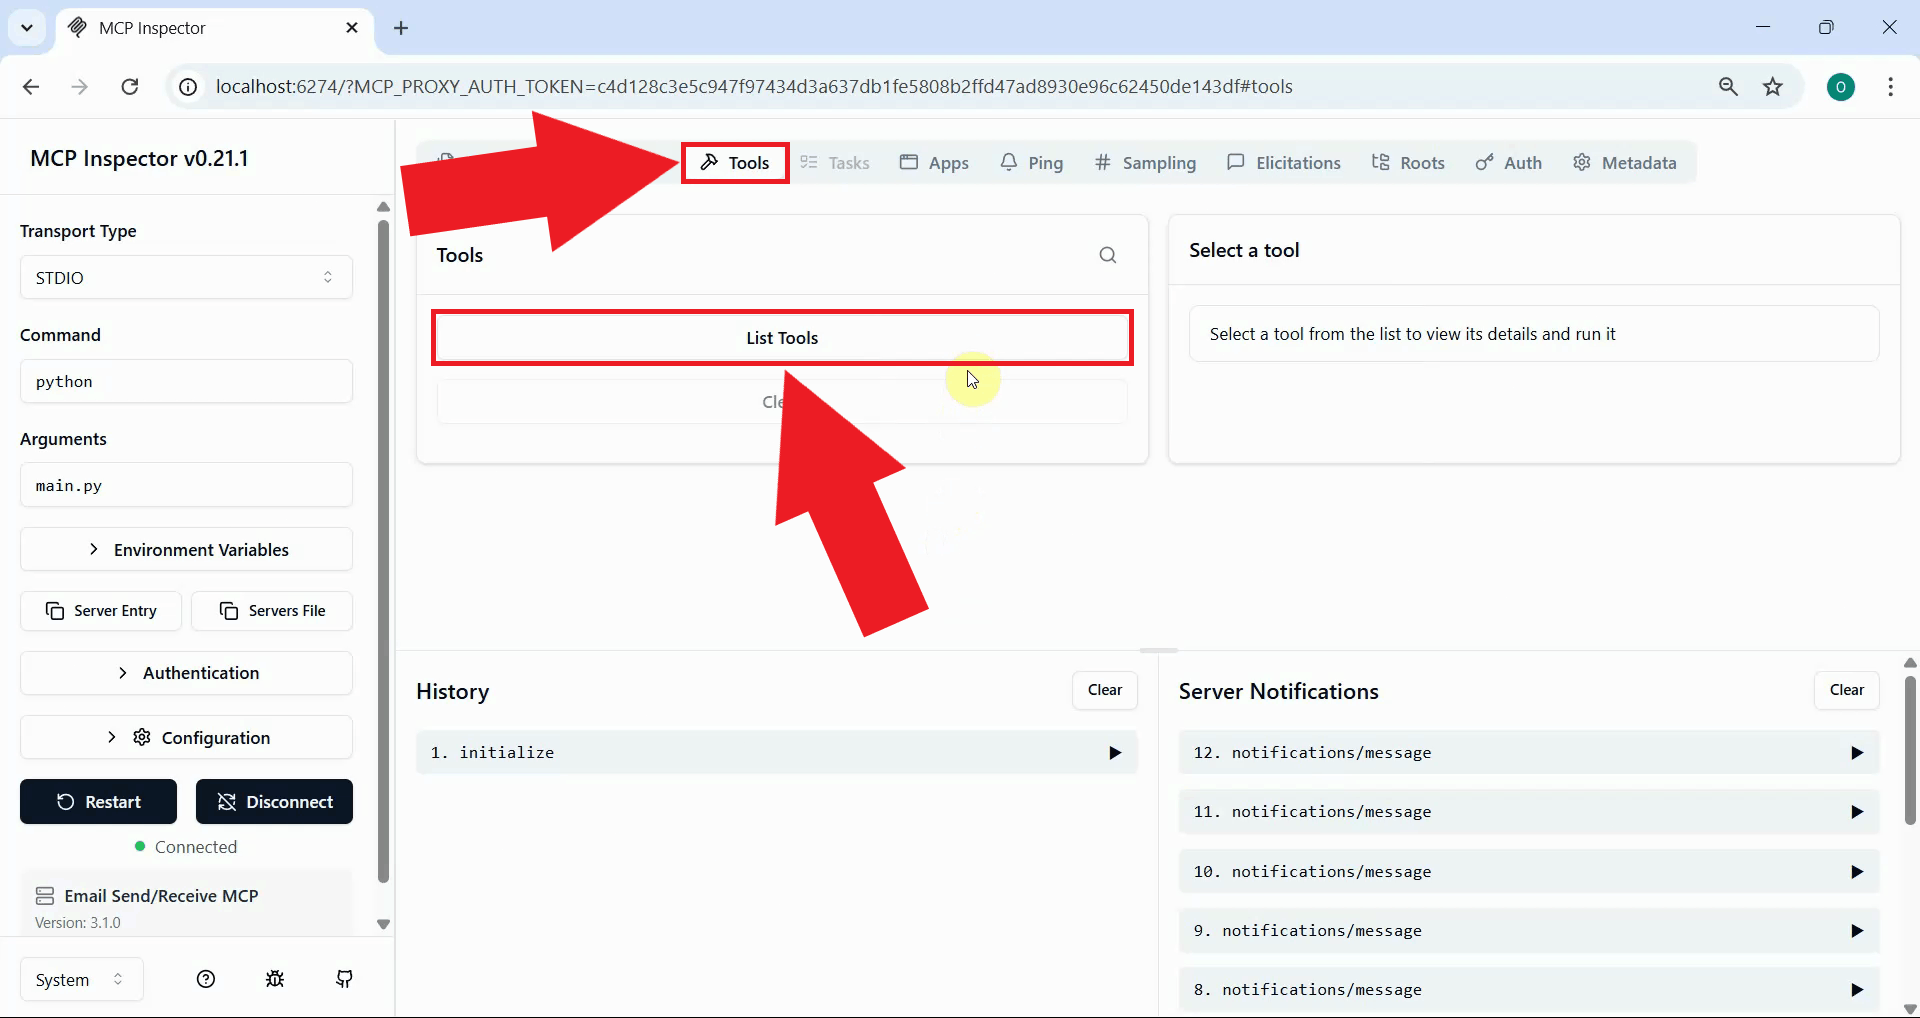Screen dimensions: 1920x1018
Task: Expand the Environment Variables section
Action: point(186,549)
